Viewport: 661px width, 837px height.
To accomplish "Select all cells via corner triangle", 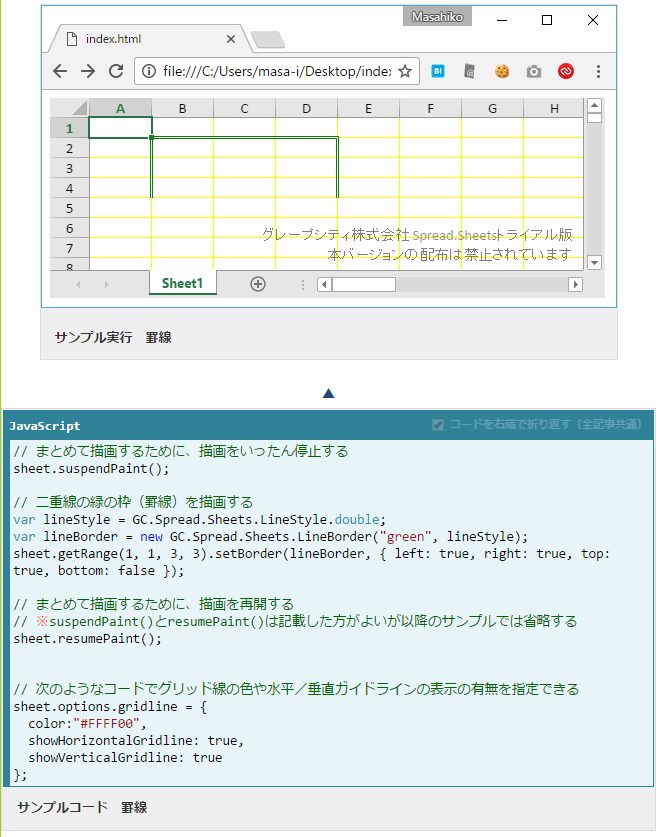I will tap(70, 108).
